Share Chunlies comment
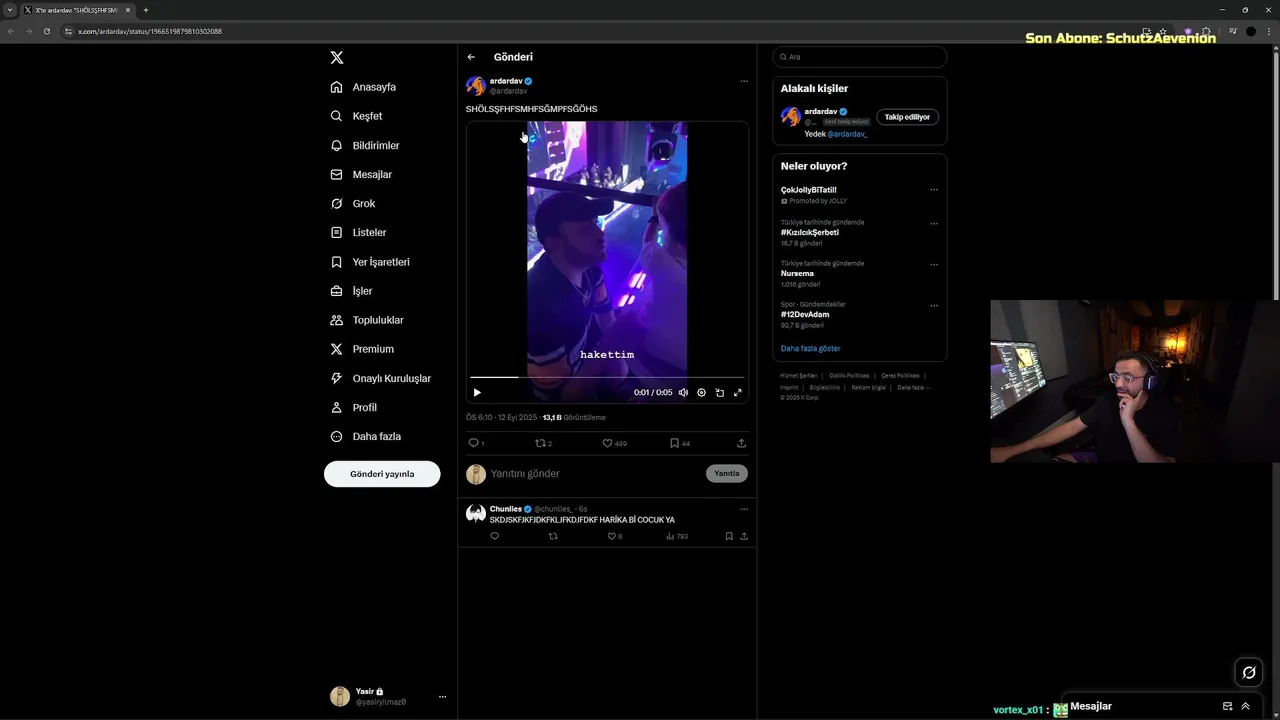The width and height of the screenshot is (1280, 720). coord(744,536)
